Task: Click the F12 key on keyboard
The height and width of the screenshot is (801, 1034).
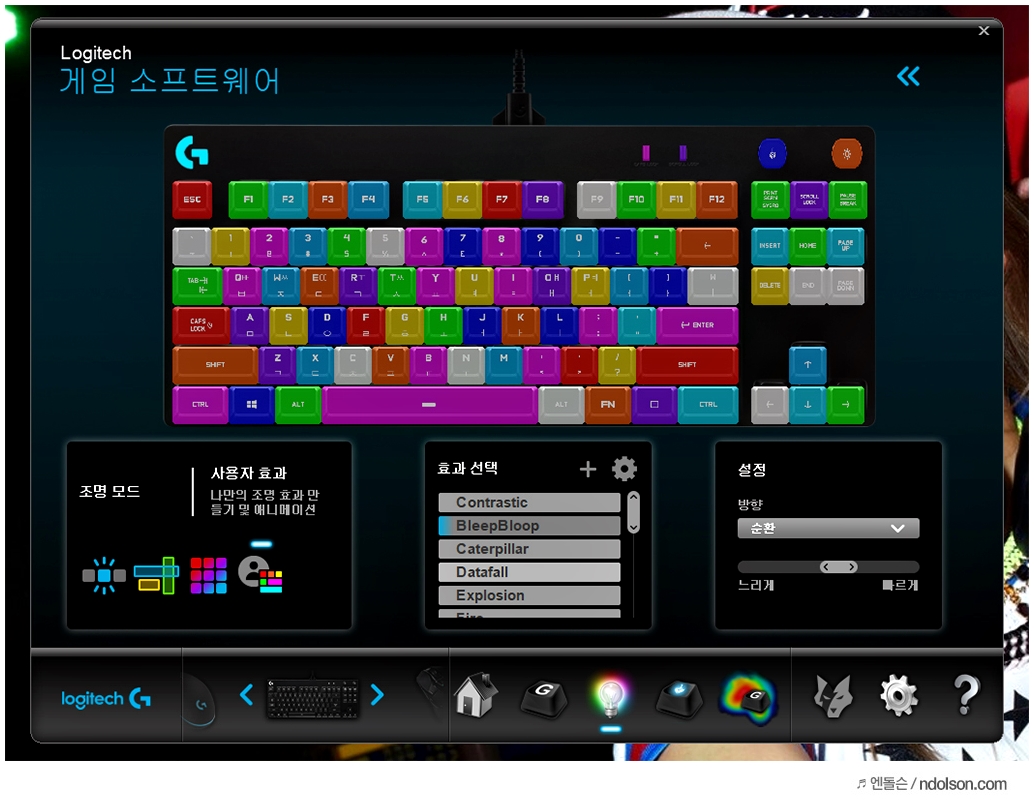Action: coord(717,199)
